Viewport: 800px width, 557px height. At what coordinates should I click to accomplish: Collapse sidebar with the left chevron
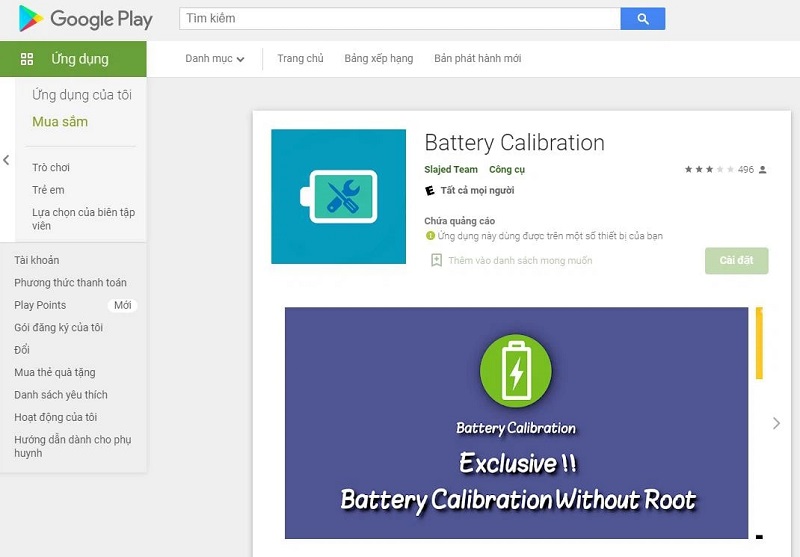[6, 160]
